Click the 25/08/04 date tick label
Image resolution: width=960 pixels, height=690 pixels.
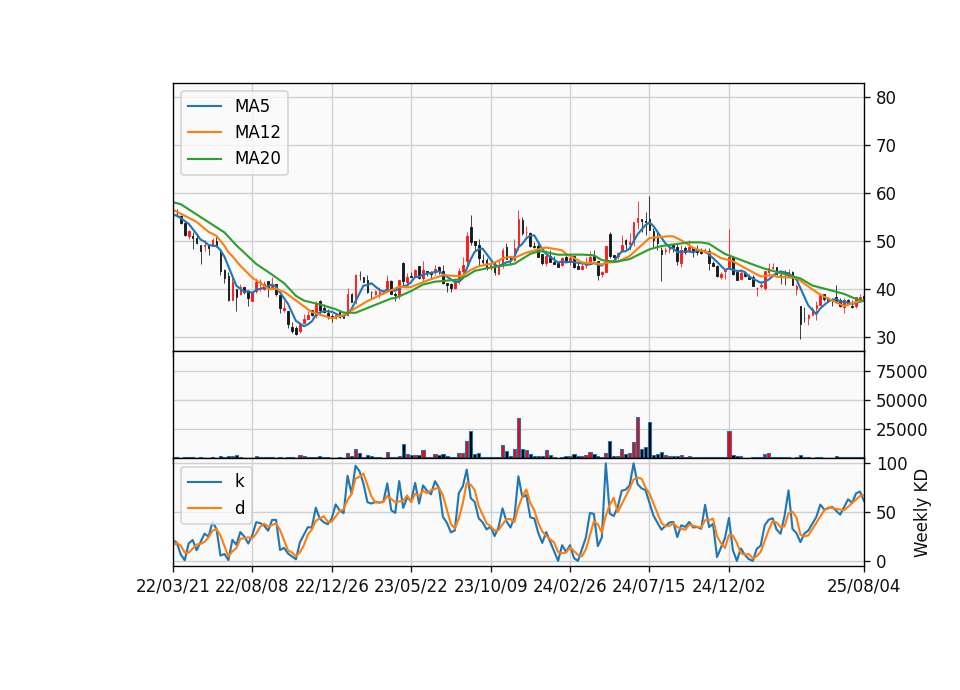pos(864,586)
